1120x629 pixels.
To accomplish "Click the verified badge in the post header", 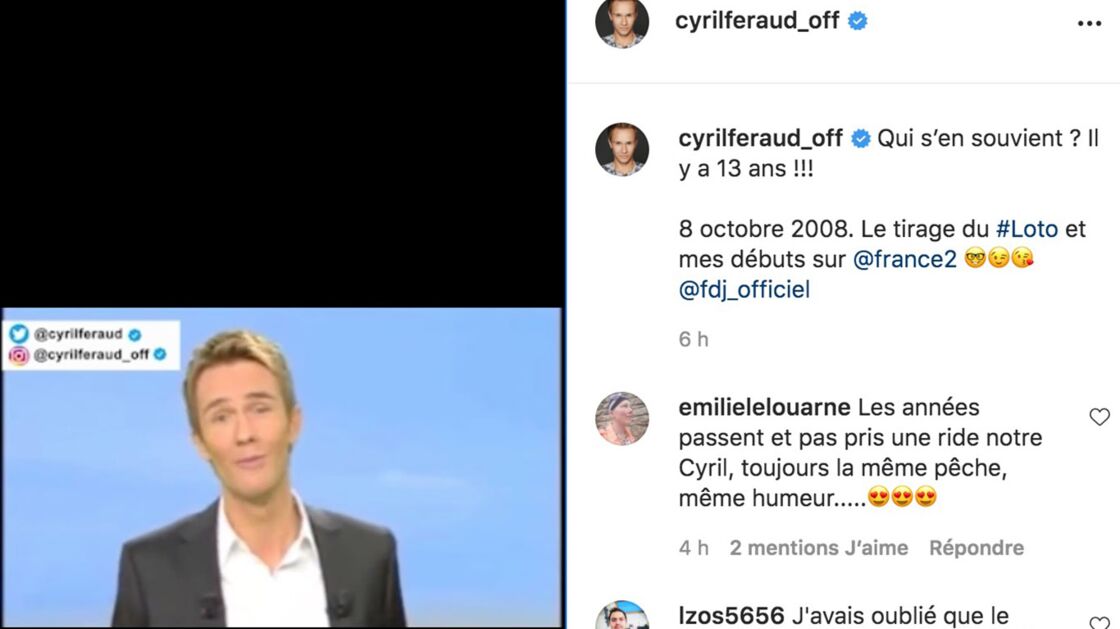I will pos(857,21).
